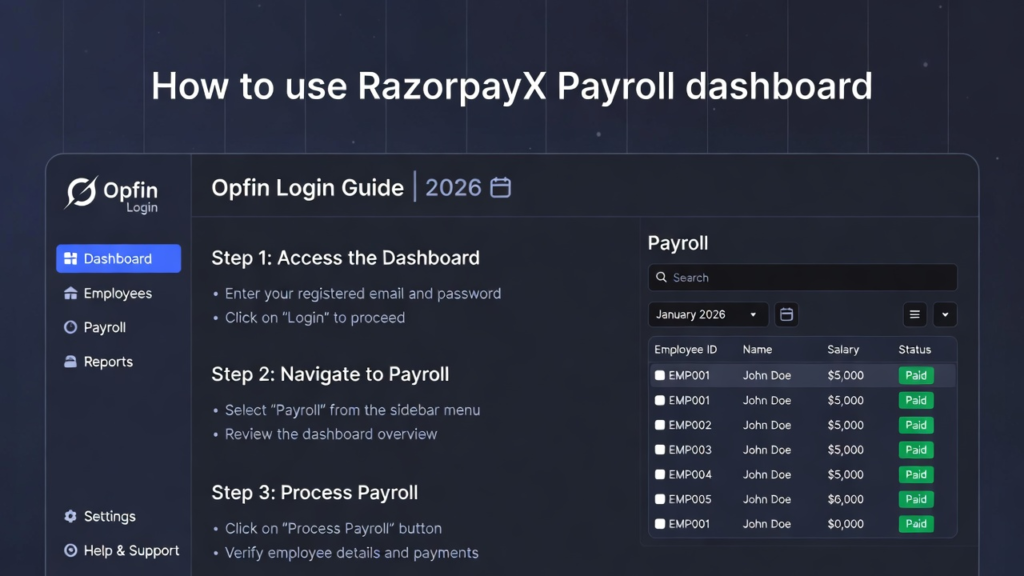This screenshot has width=1024, height=576.
Task: Click the Status column header
Action: coord(914,350)
